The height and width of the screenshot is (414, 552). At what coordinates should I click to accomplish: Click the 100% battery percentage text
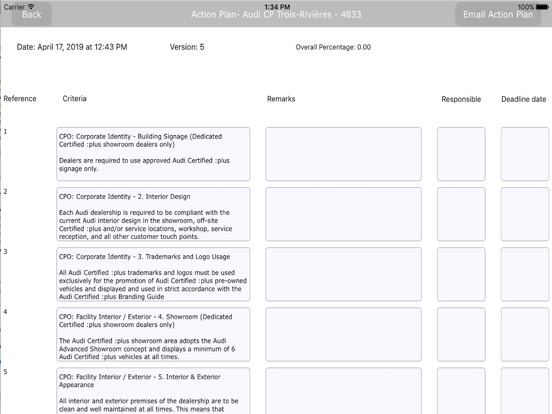click(526, 7)
